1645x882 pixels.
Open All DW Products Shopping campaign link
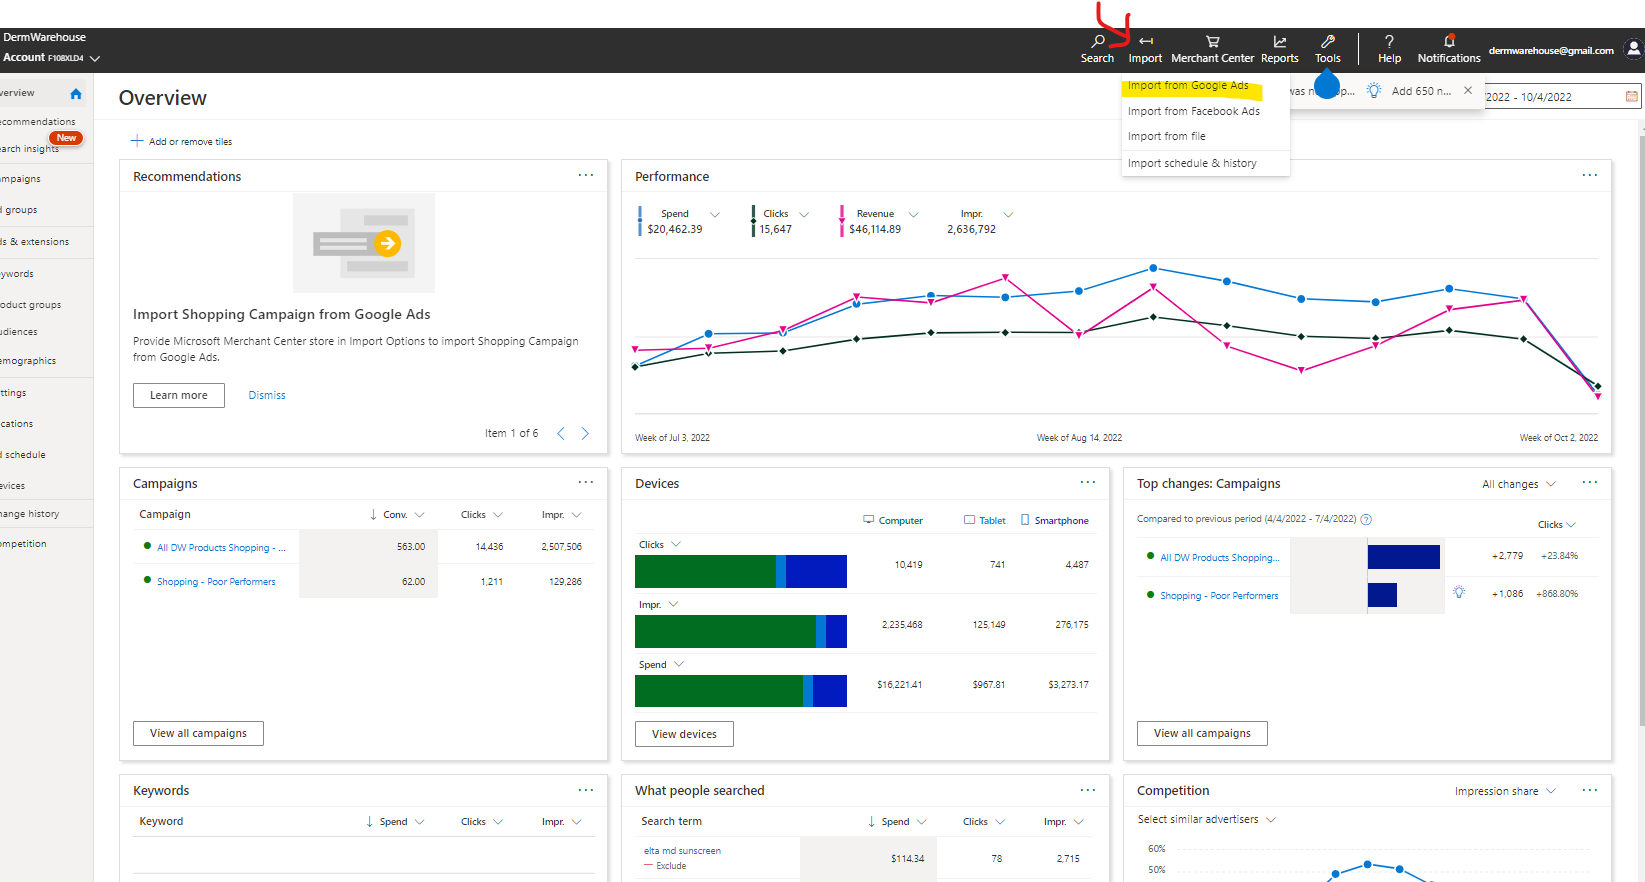coord(221,548)
